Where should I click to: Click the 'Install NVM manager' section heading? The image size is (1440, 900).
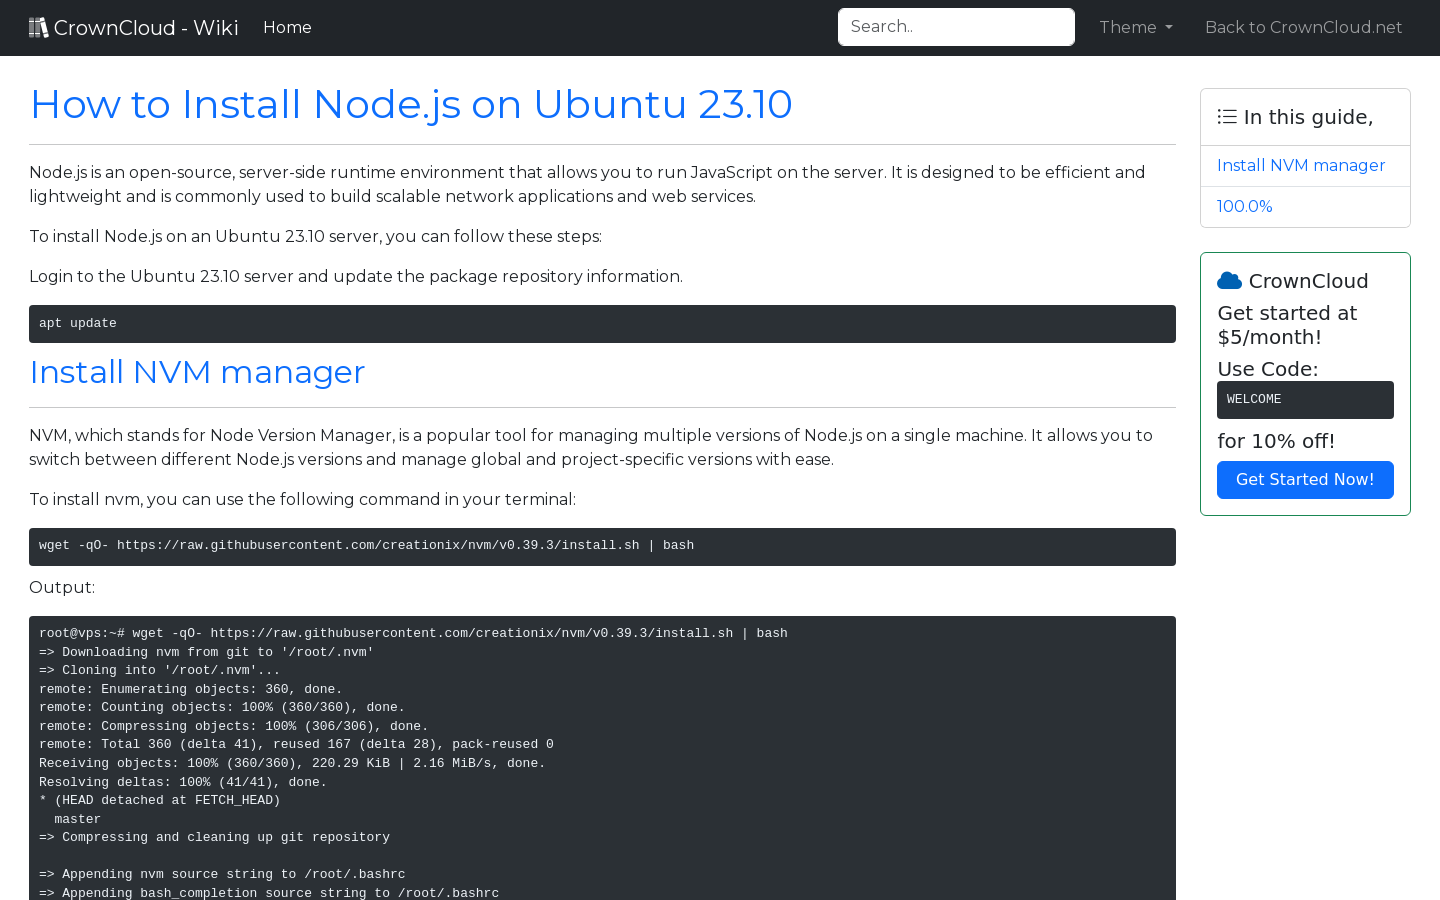coord(197,372)
